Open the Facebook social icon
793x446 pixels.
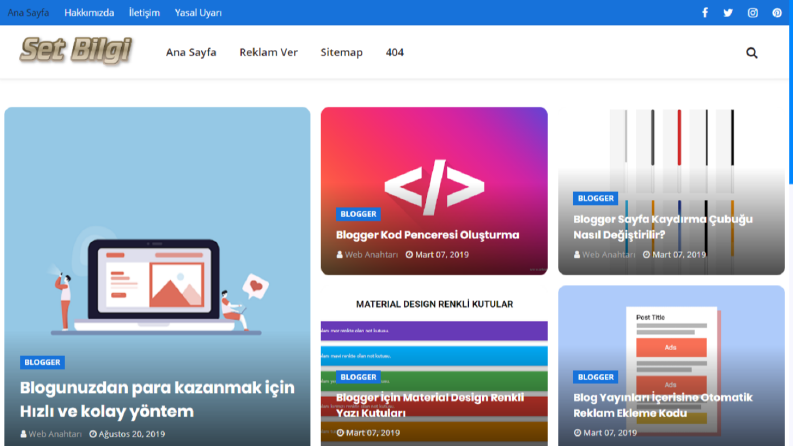(704, 13)
